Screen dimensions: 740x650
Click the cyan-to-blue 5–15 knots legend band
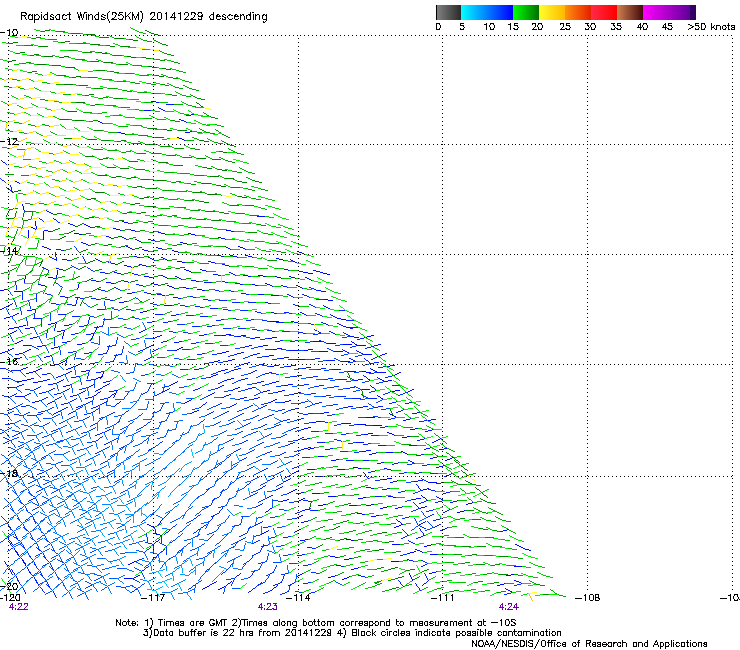[487, 12]
